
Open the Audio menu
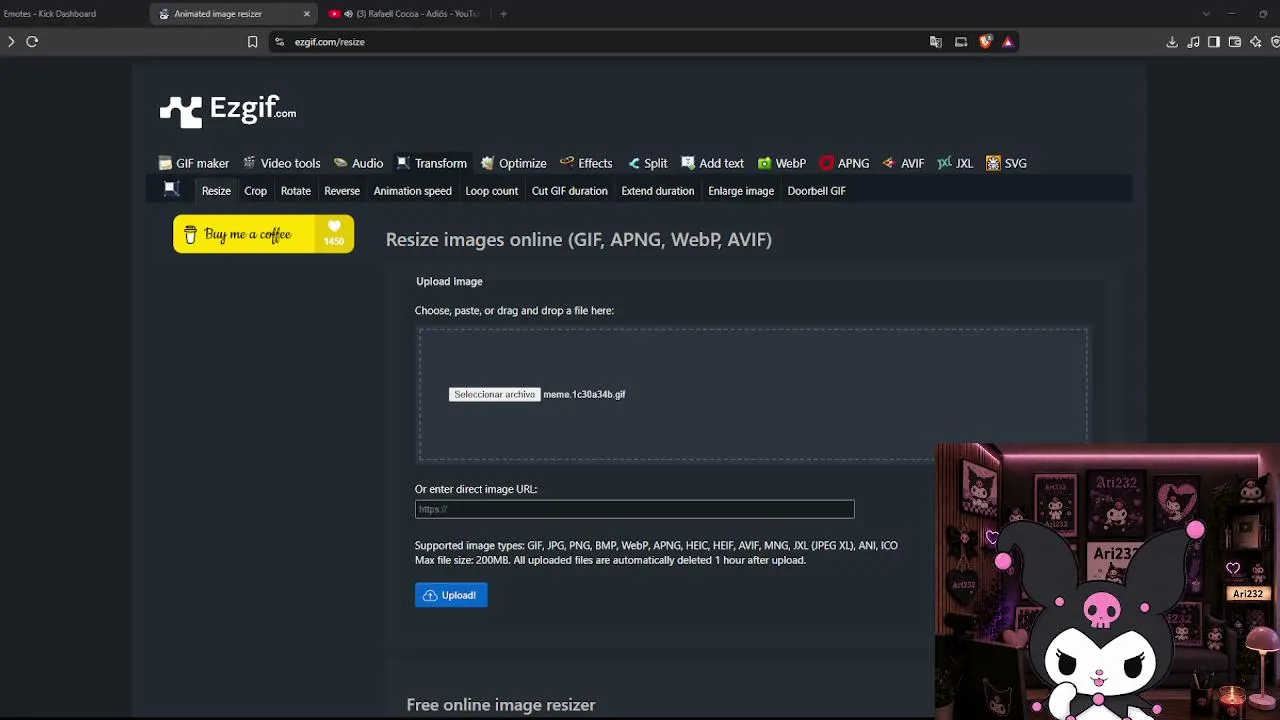tap(358, 163)
